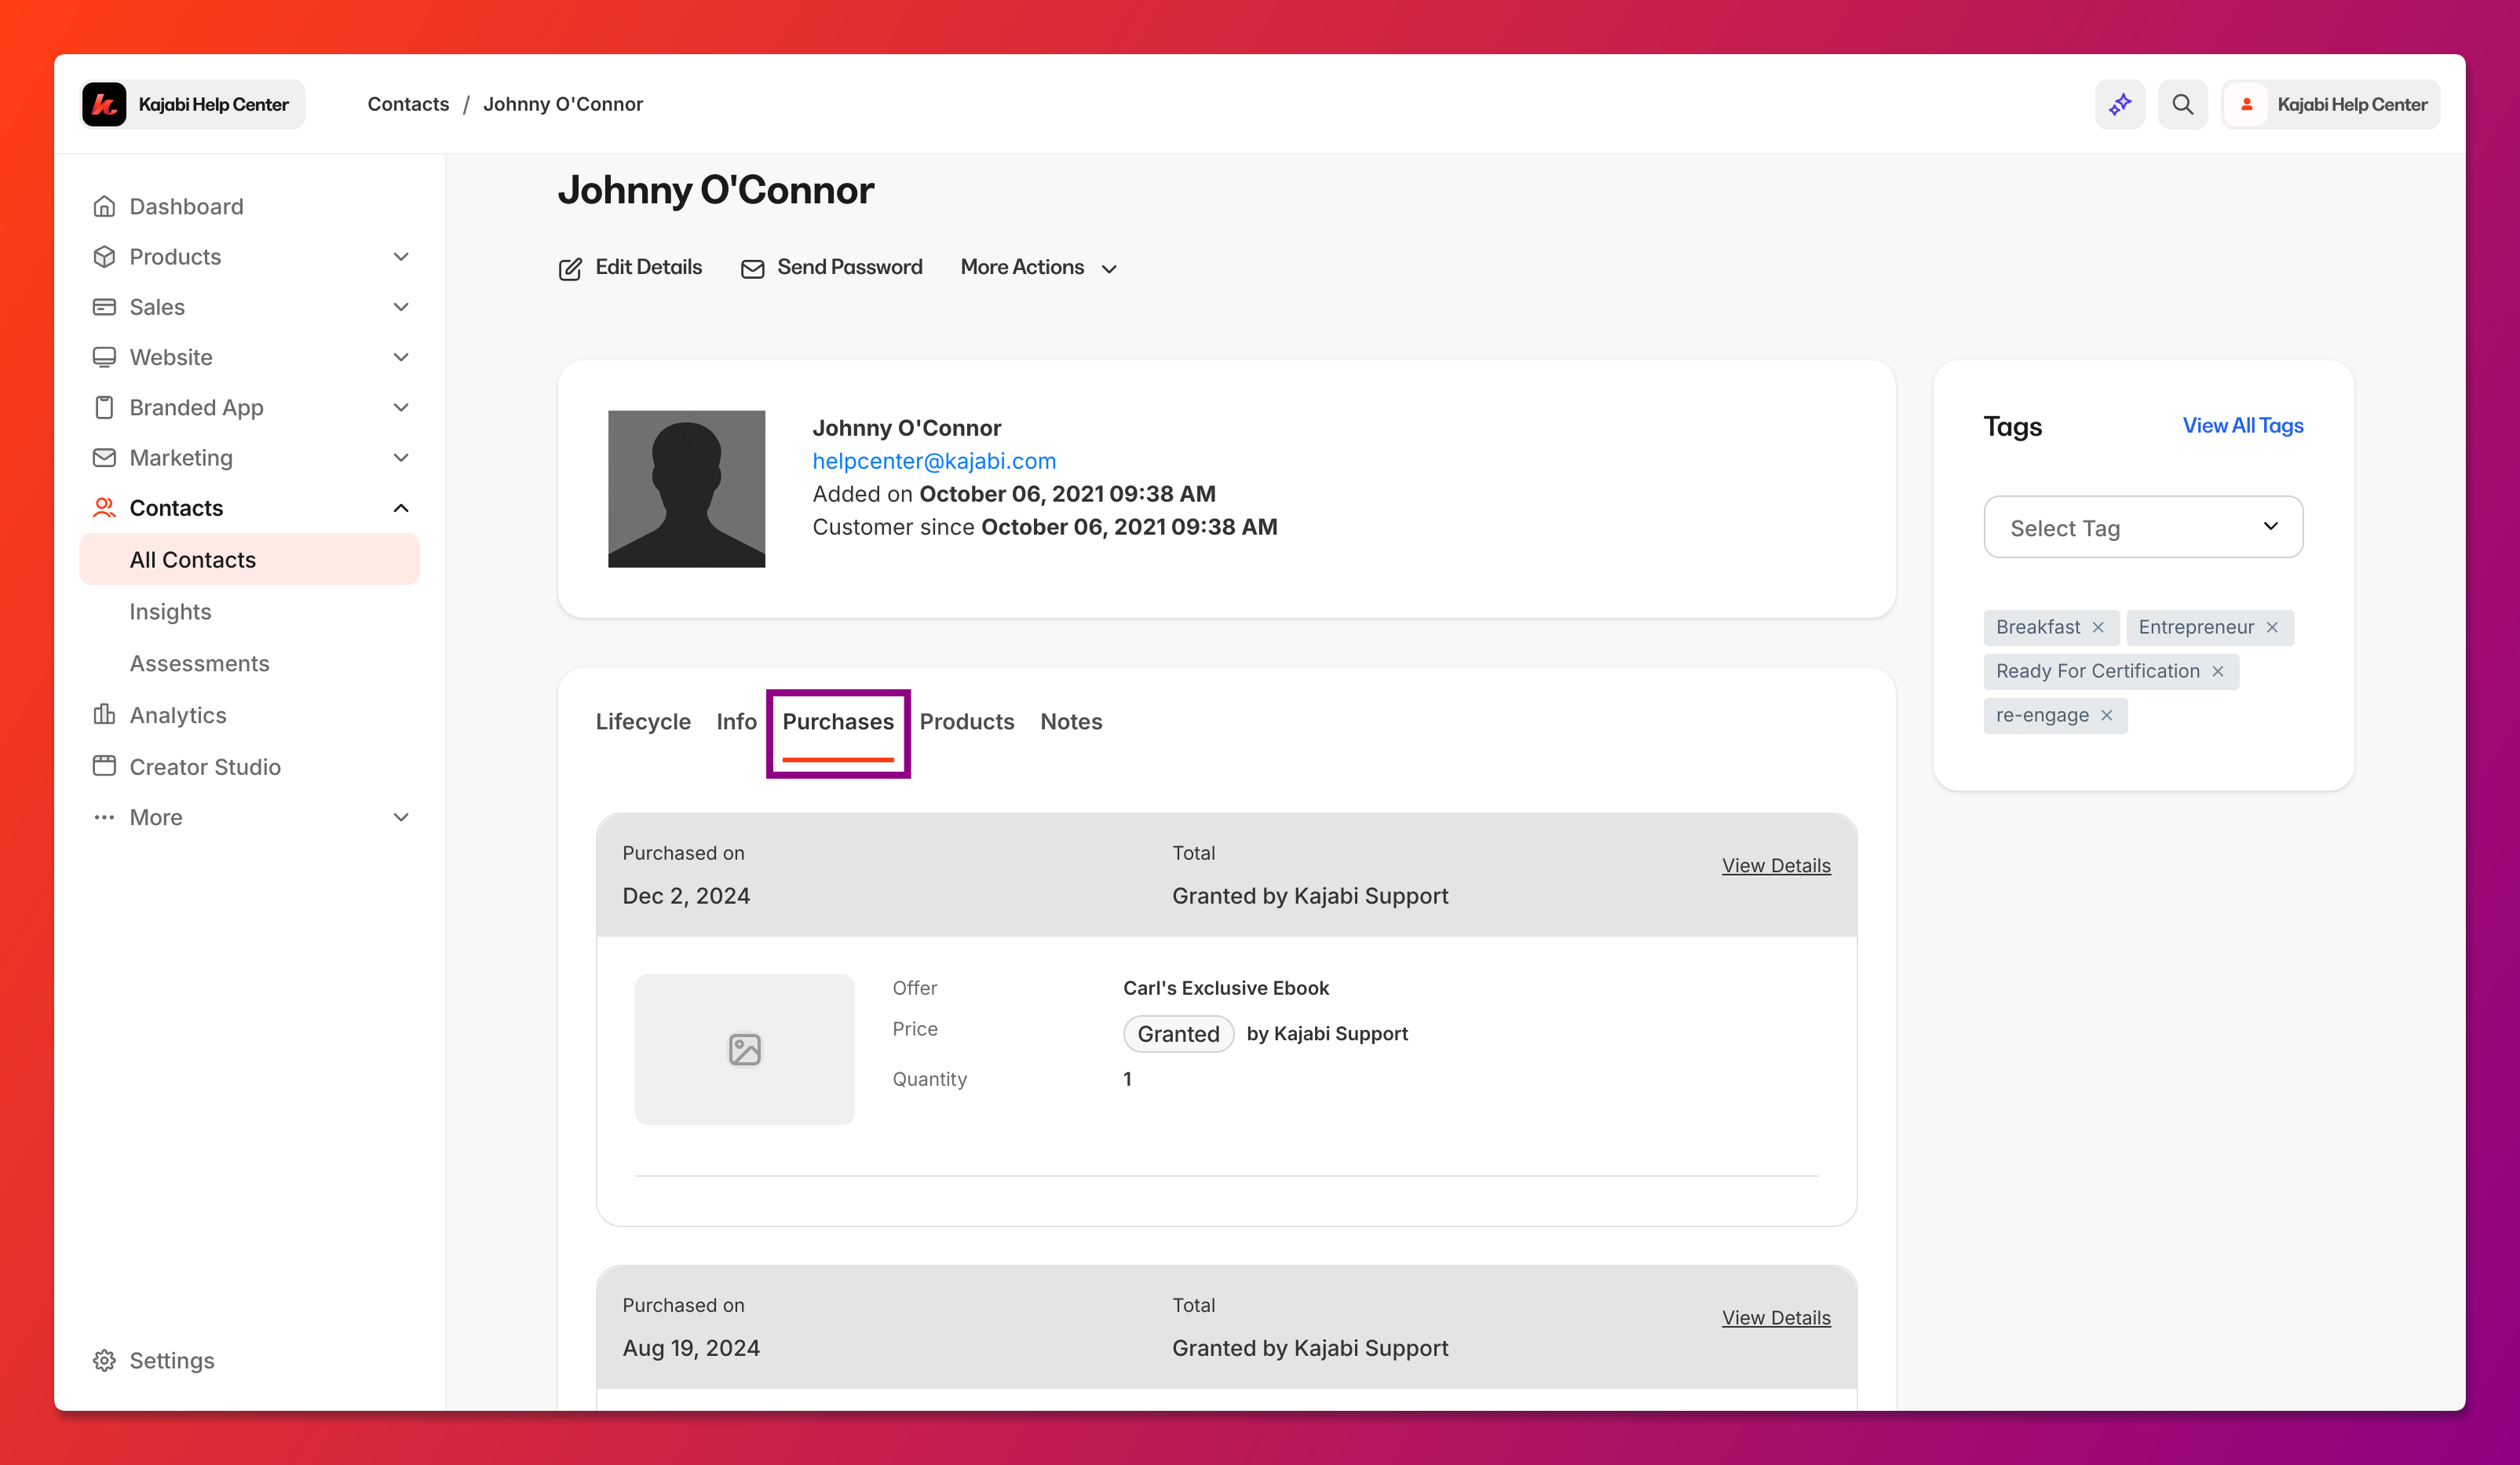Click the Branded App phone icon

[x=104, y=407]
